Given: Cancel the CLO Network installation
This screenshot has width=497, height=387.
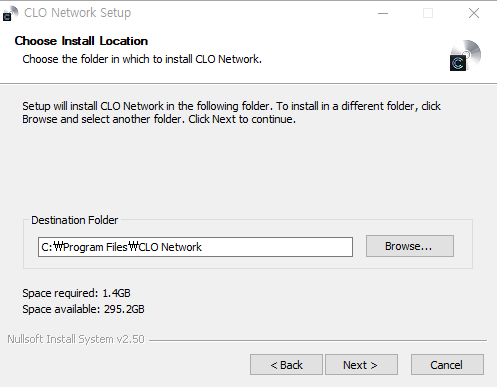Looking at the screenshot, I should pos(447,365).
